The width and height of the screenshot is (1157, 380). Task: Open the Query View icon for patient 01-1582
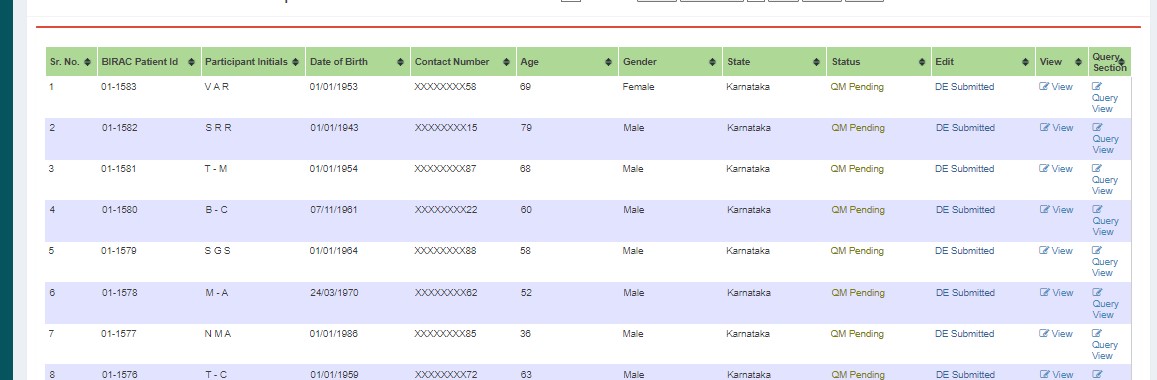pos(1097,128)
